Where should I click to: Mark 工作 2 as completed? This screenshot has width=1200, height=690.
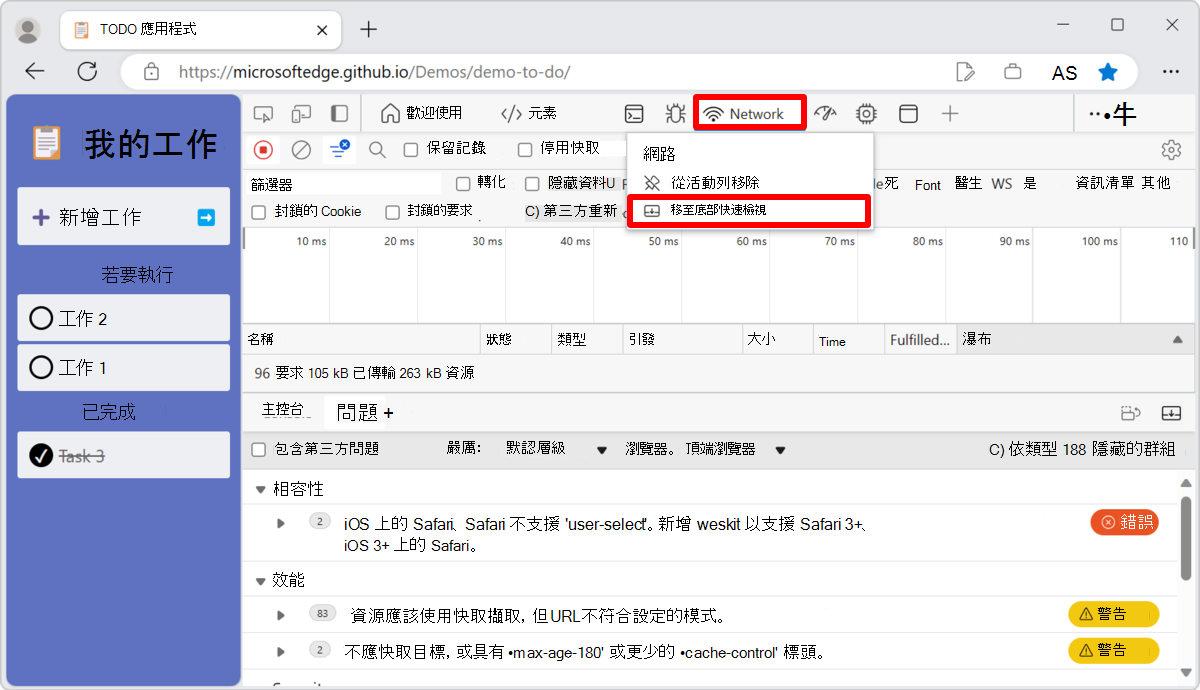tap(40, 317)
